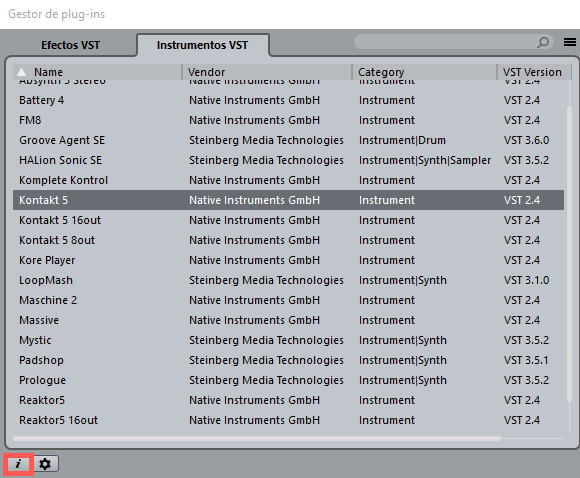
Task: Click Instrument|Drum category cell
Action: click(402, 140)
